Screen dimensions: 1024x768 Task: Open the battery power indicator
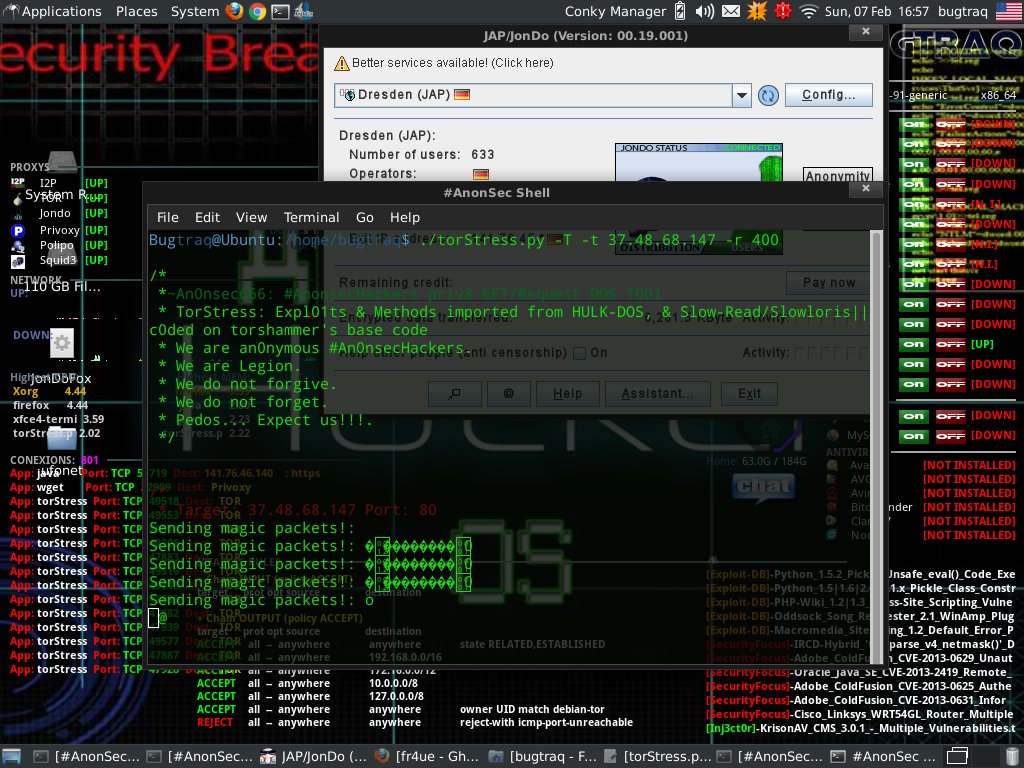click(680, 11)
